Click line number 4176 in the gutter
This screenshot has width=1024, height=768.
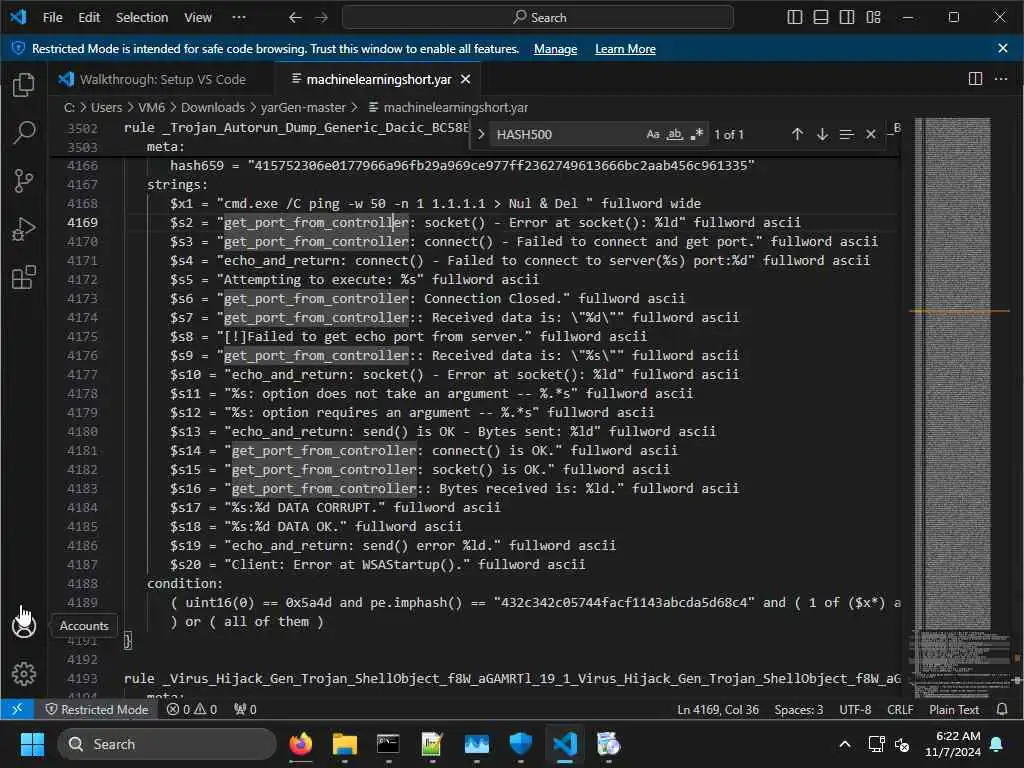click(82, 355)
